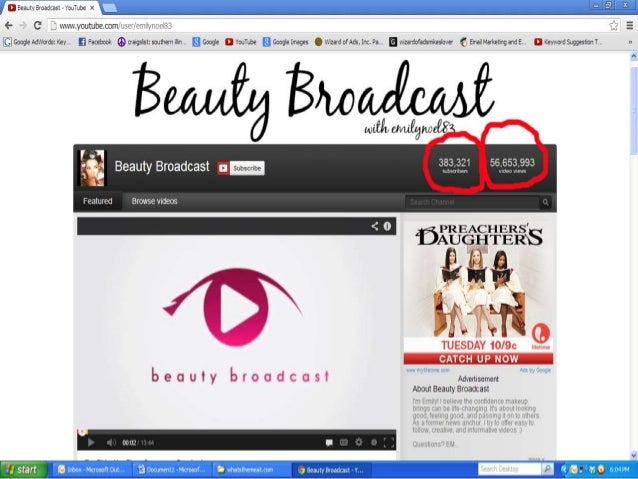Open the Windows Start menu
Screen dimensions: 638x479
(24, 470)
